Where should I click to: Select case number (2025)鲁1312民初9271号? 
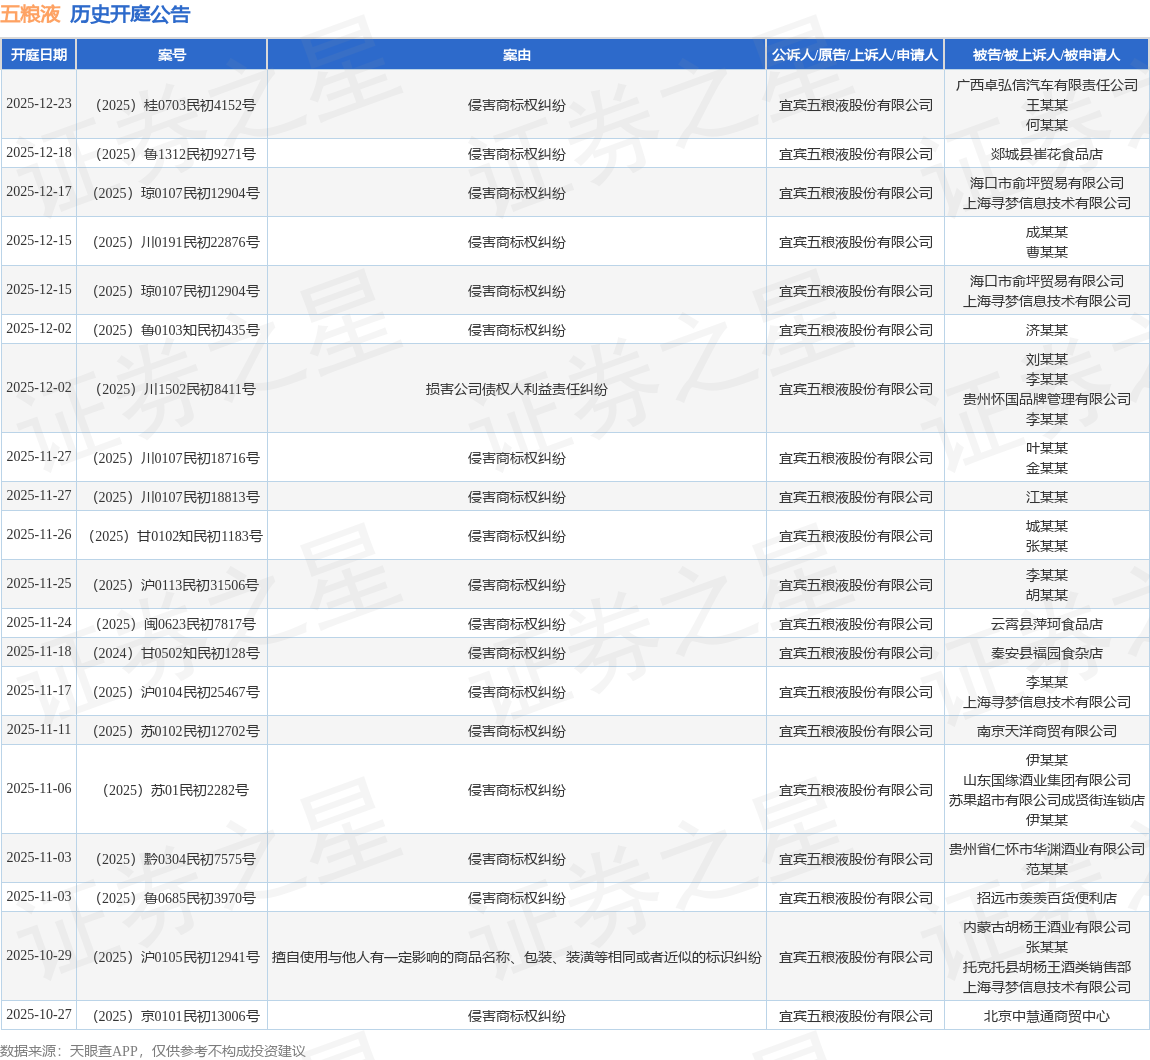pyautogui.click(x=172, y=154)
